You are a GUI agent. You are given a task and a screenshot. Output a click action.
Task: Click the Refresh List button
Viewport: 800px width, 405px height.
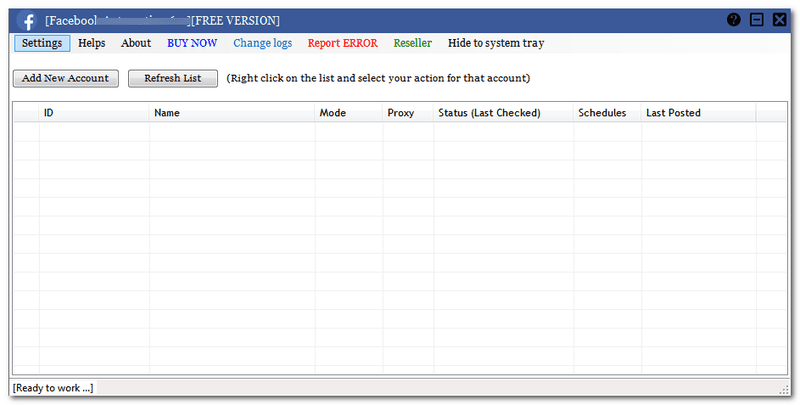173,79
